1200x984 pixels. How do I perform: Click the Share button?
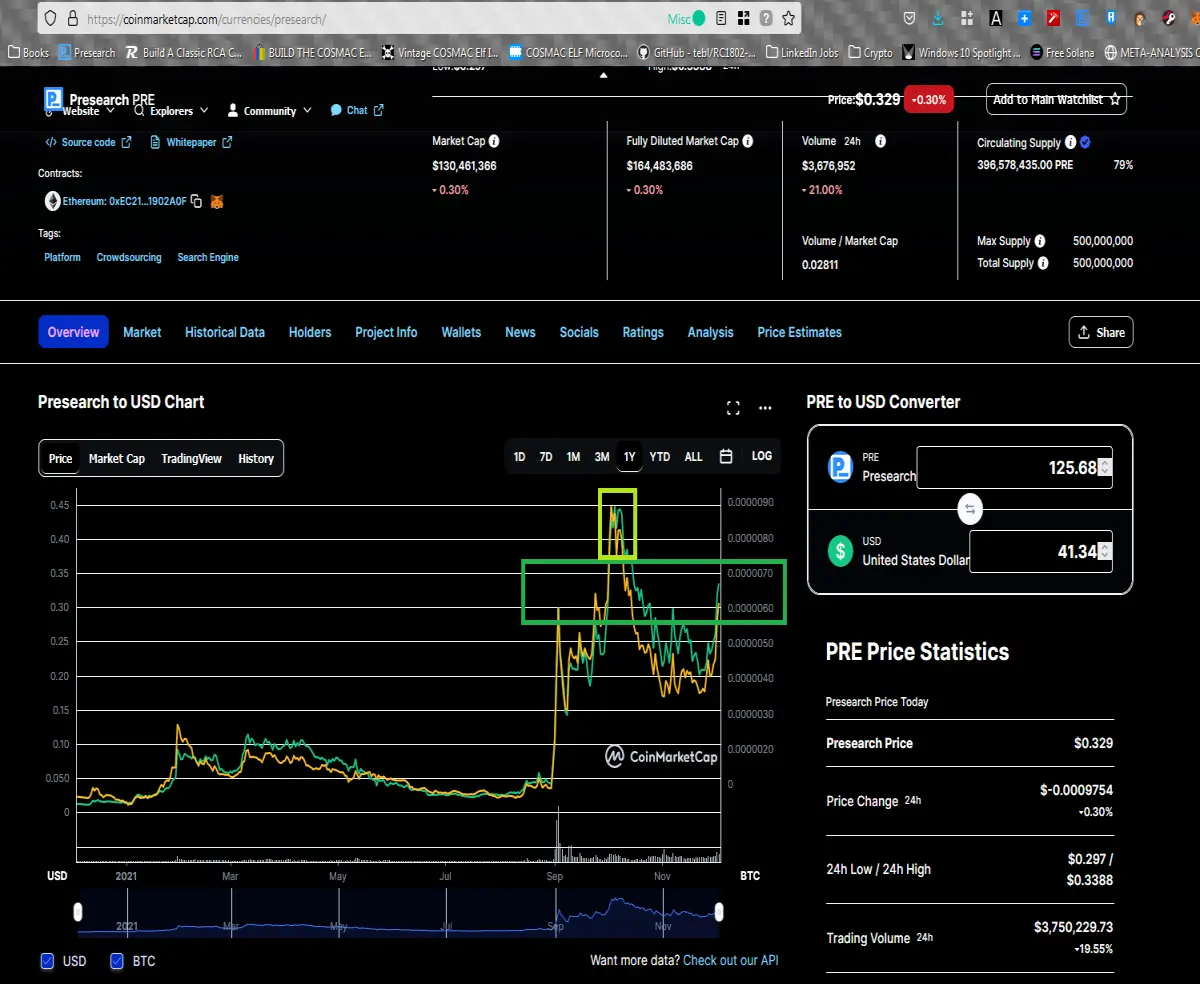tap(1101, 332)
